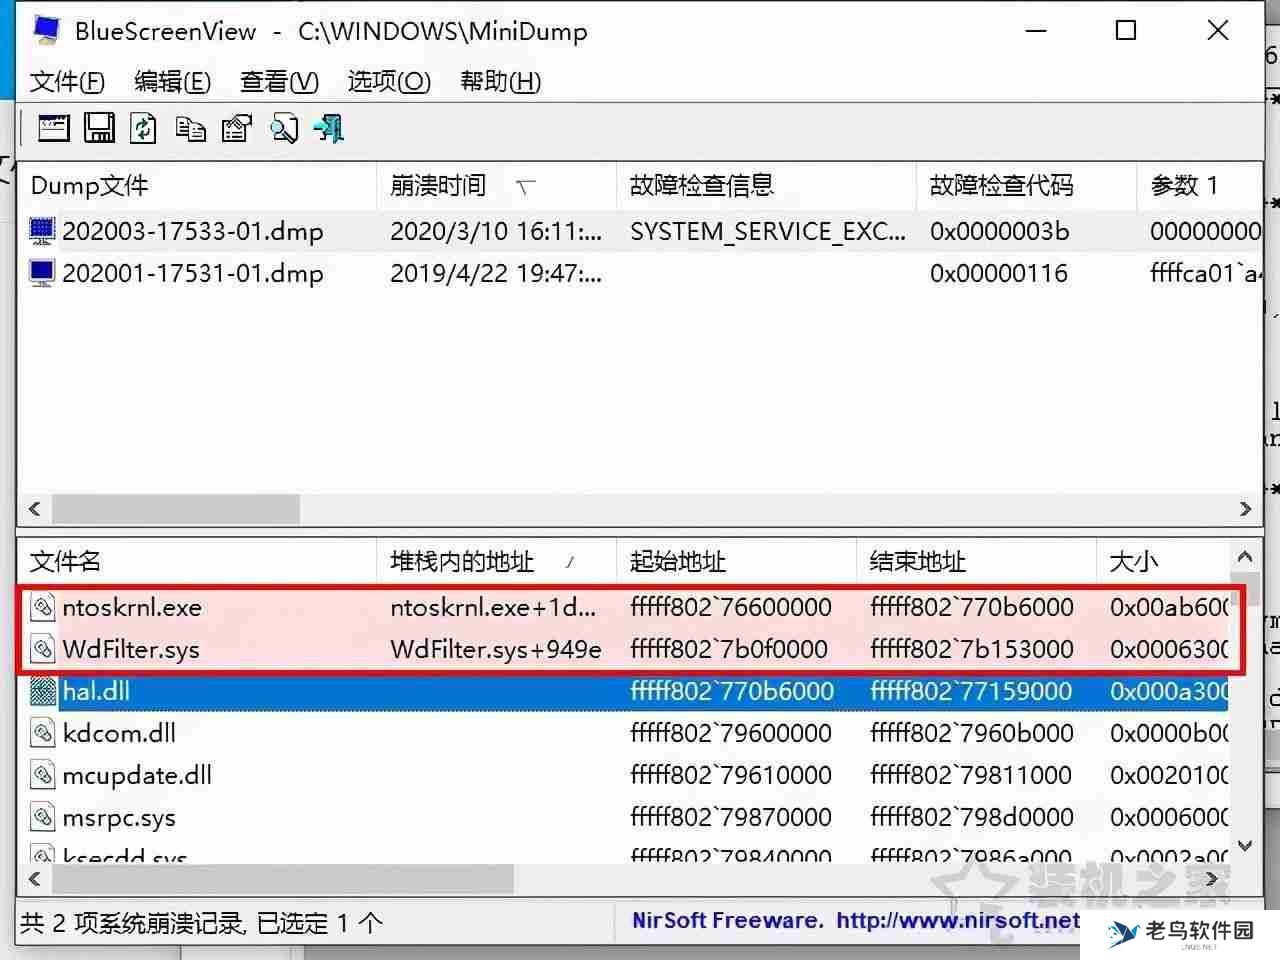1280x960 pixels.
Task: Click lower pane horizontal scrollbar thumb
Action: click(x=283, y=879)
